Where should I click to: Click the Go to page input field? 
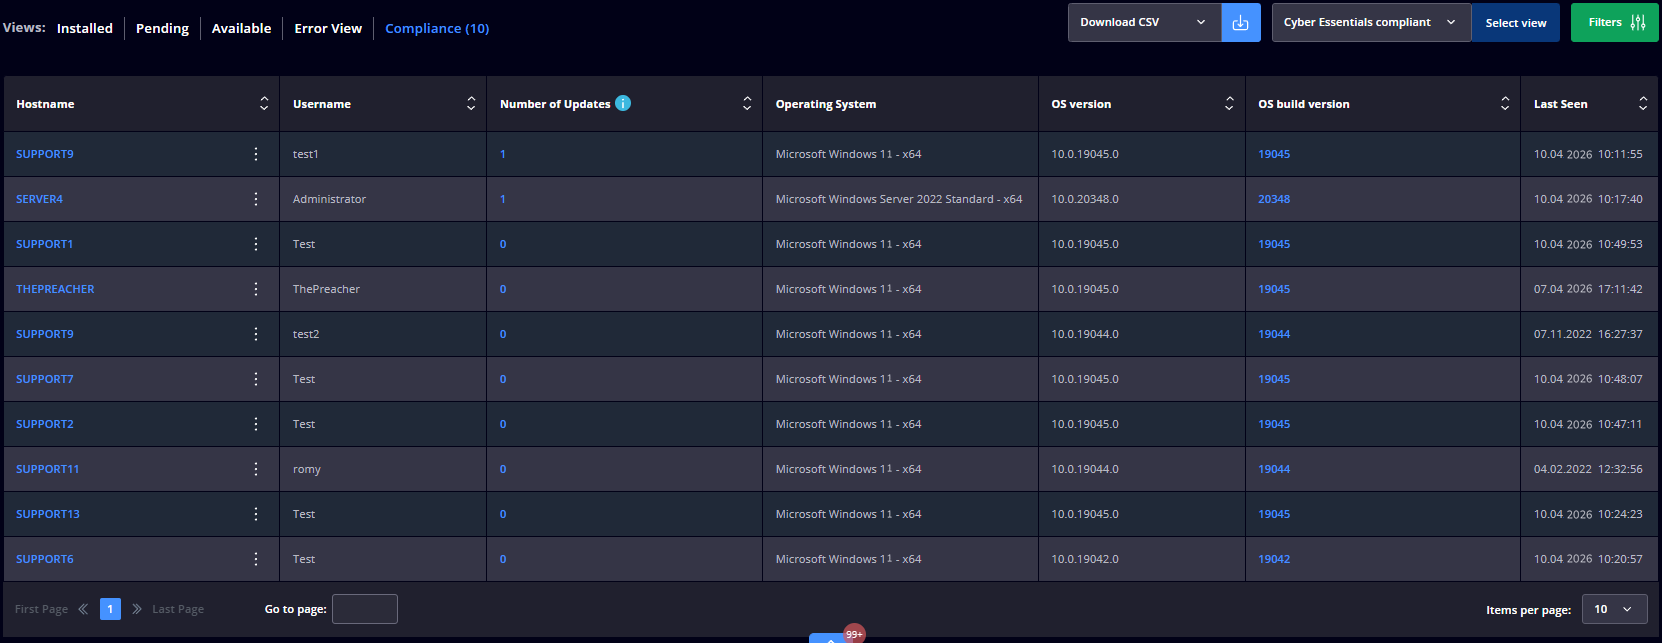pos(365,609)
